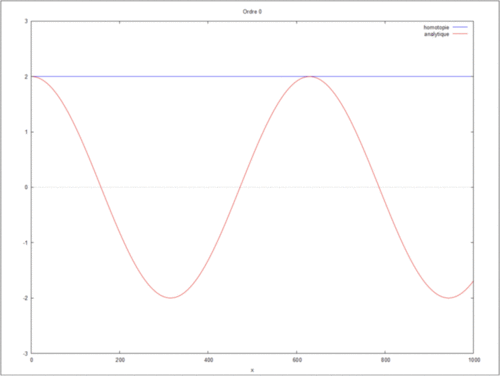Select the "homotopie" legend label
The height and width of the screenshot is (376, 500).
(436, 27)
